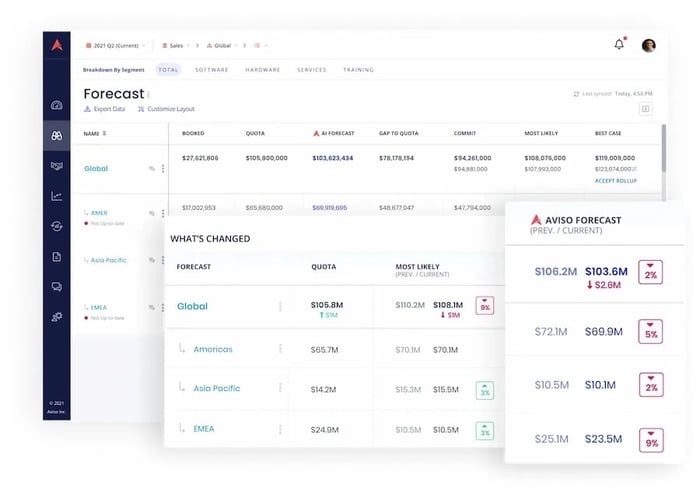Click the Global booked value $27,621,806
The width and height of the screenshot is (700, 493).
(x=200, y=158)
